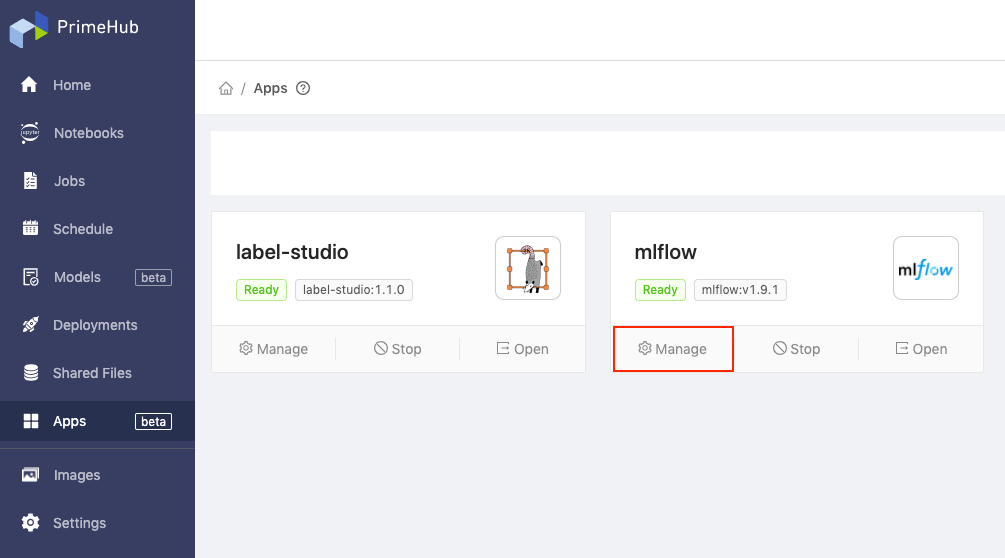Click the Jobs checklist icon
The width and height of the screenshot is (1005, 558).
click(30, 181)
